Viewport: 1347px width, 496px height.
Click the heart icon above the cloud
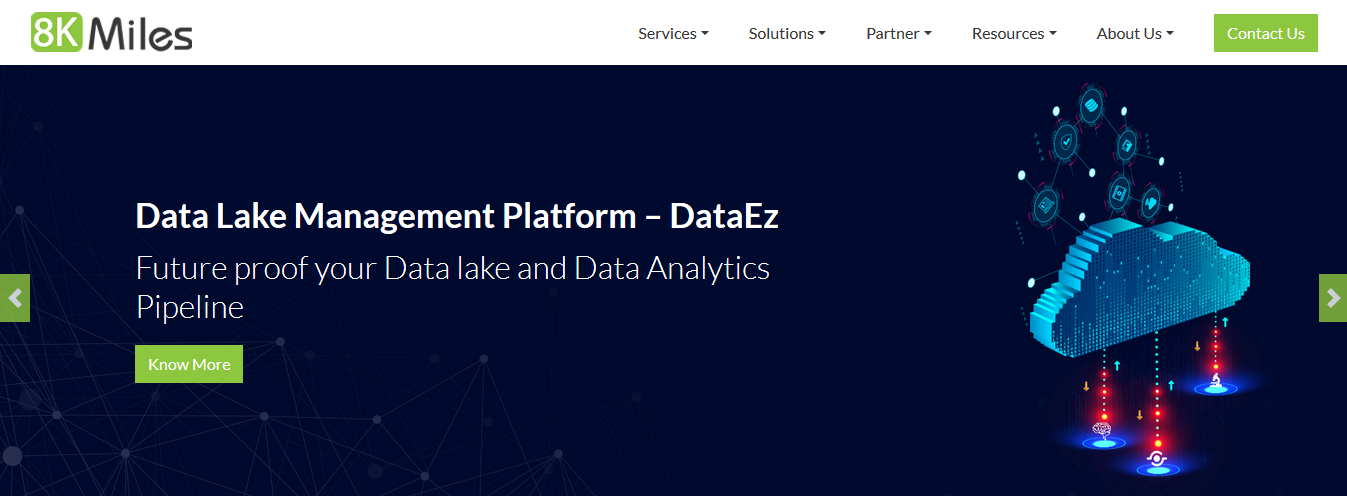(x=1151, y=203)
